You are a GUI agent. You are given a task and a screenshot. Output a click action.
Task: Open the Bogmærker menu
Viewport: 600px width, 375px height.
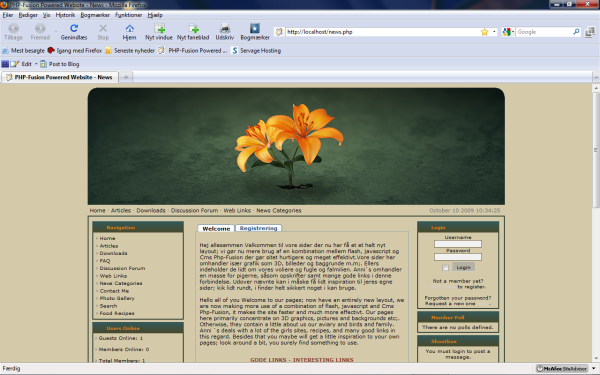click(95, 15)
